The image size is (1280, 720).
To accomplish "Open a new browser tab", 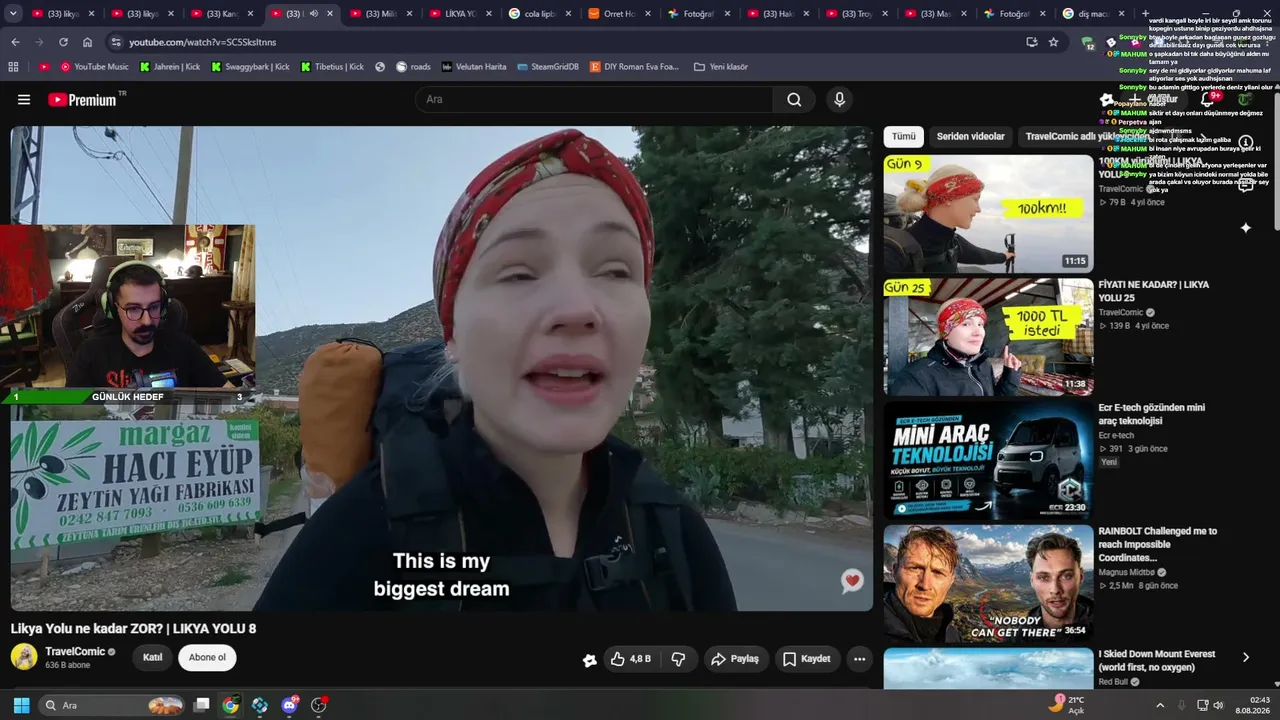I will pyautogui.click(x=1145, y=14).
